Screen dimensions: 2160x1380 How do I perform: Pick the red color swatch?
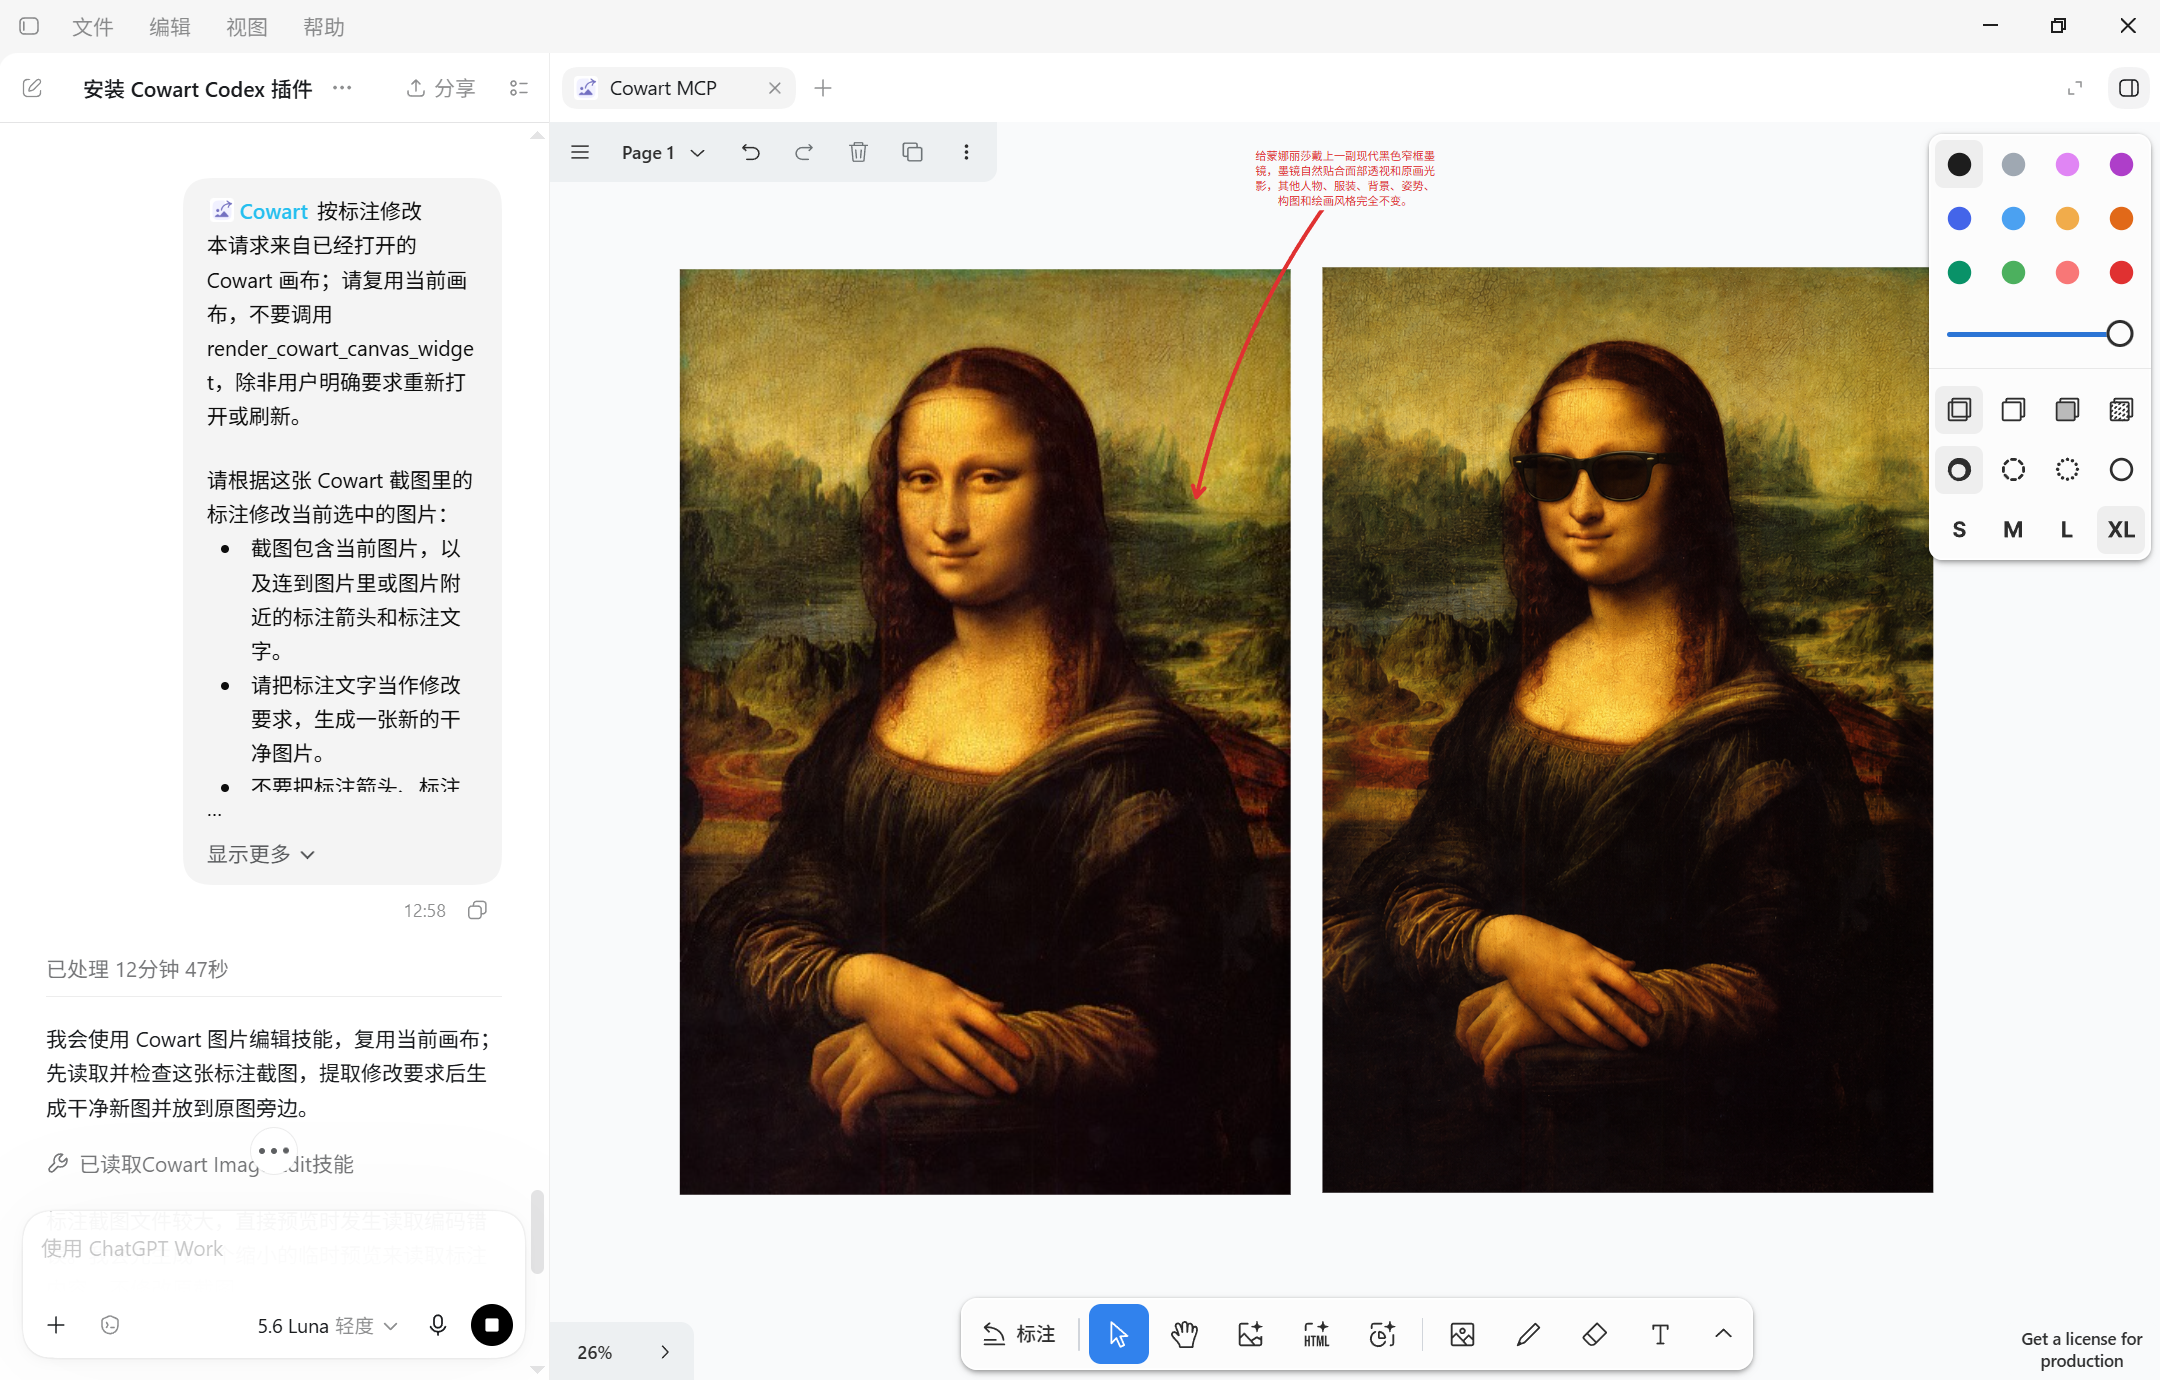[2121, 272]
